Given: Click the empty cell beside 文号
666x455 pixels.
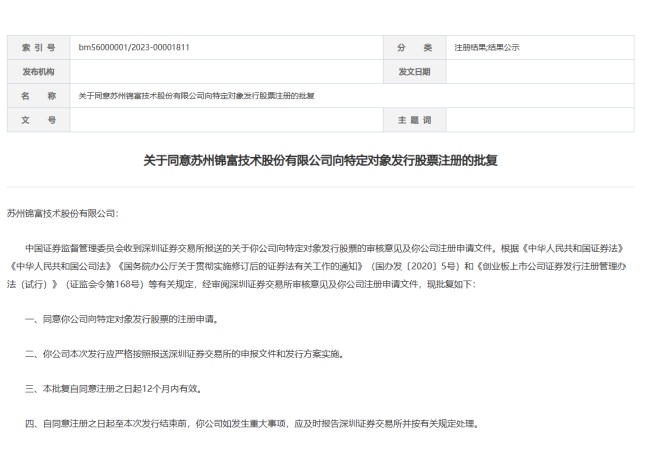Looking at the screenshot, I should (x=226, y=120).
